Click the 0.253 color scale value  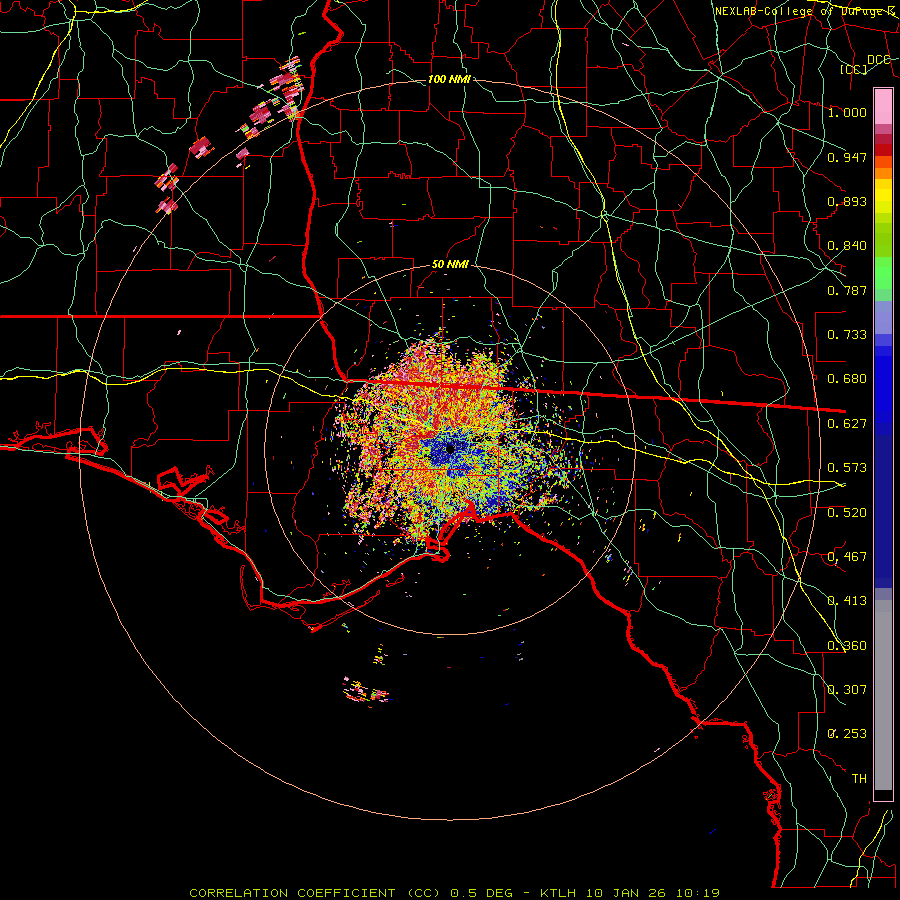847,734
